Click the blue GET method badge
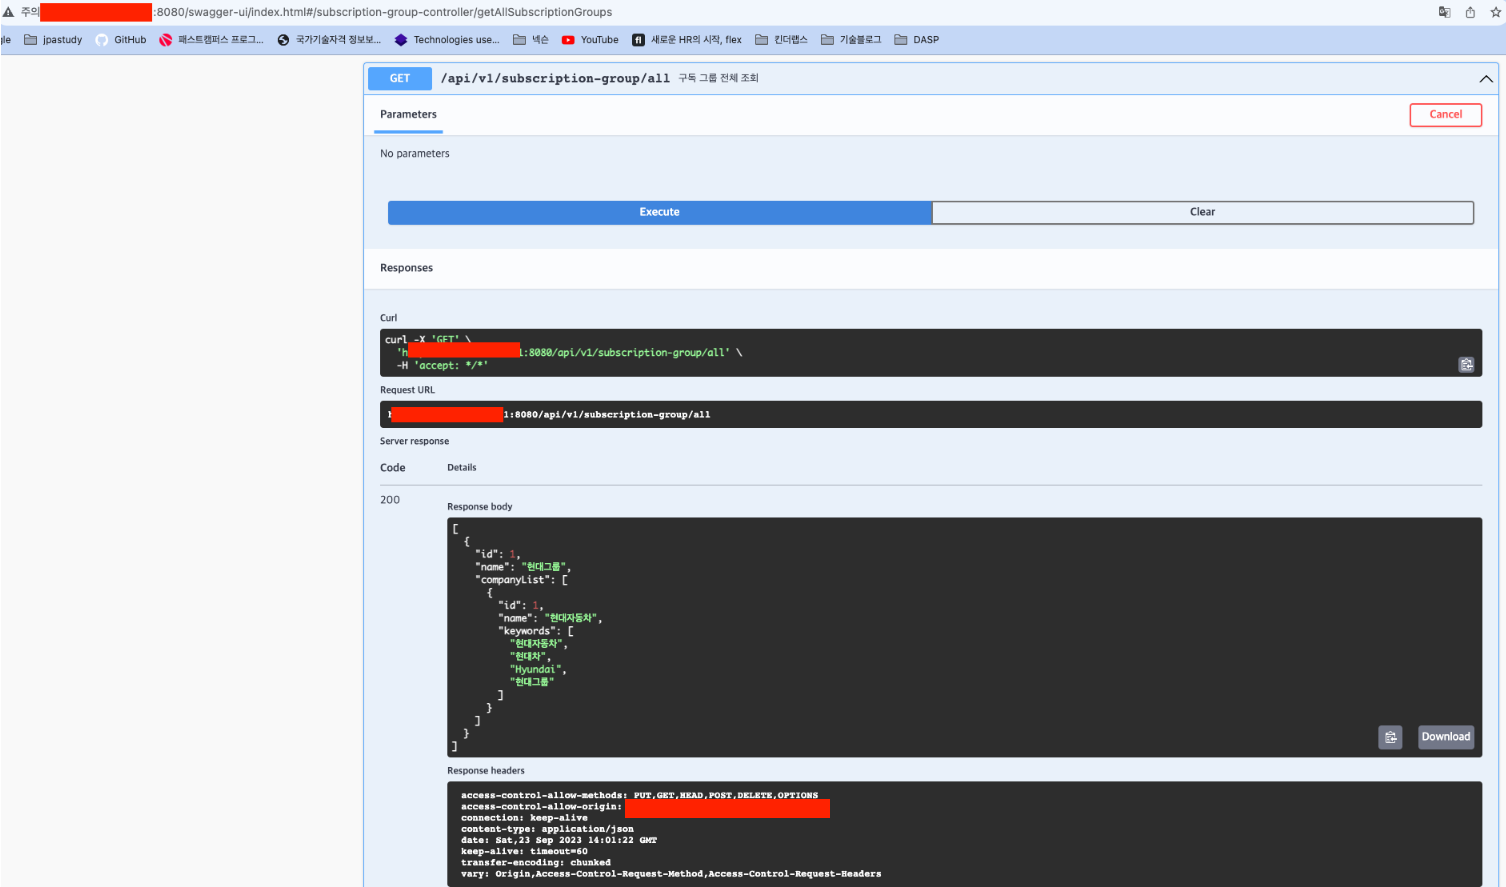Screen dimensions: 1506x887 point(400,78)
